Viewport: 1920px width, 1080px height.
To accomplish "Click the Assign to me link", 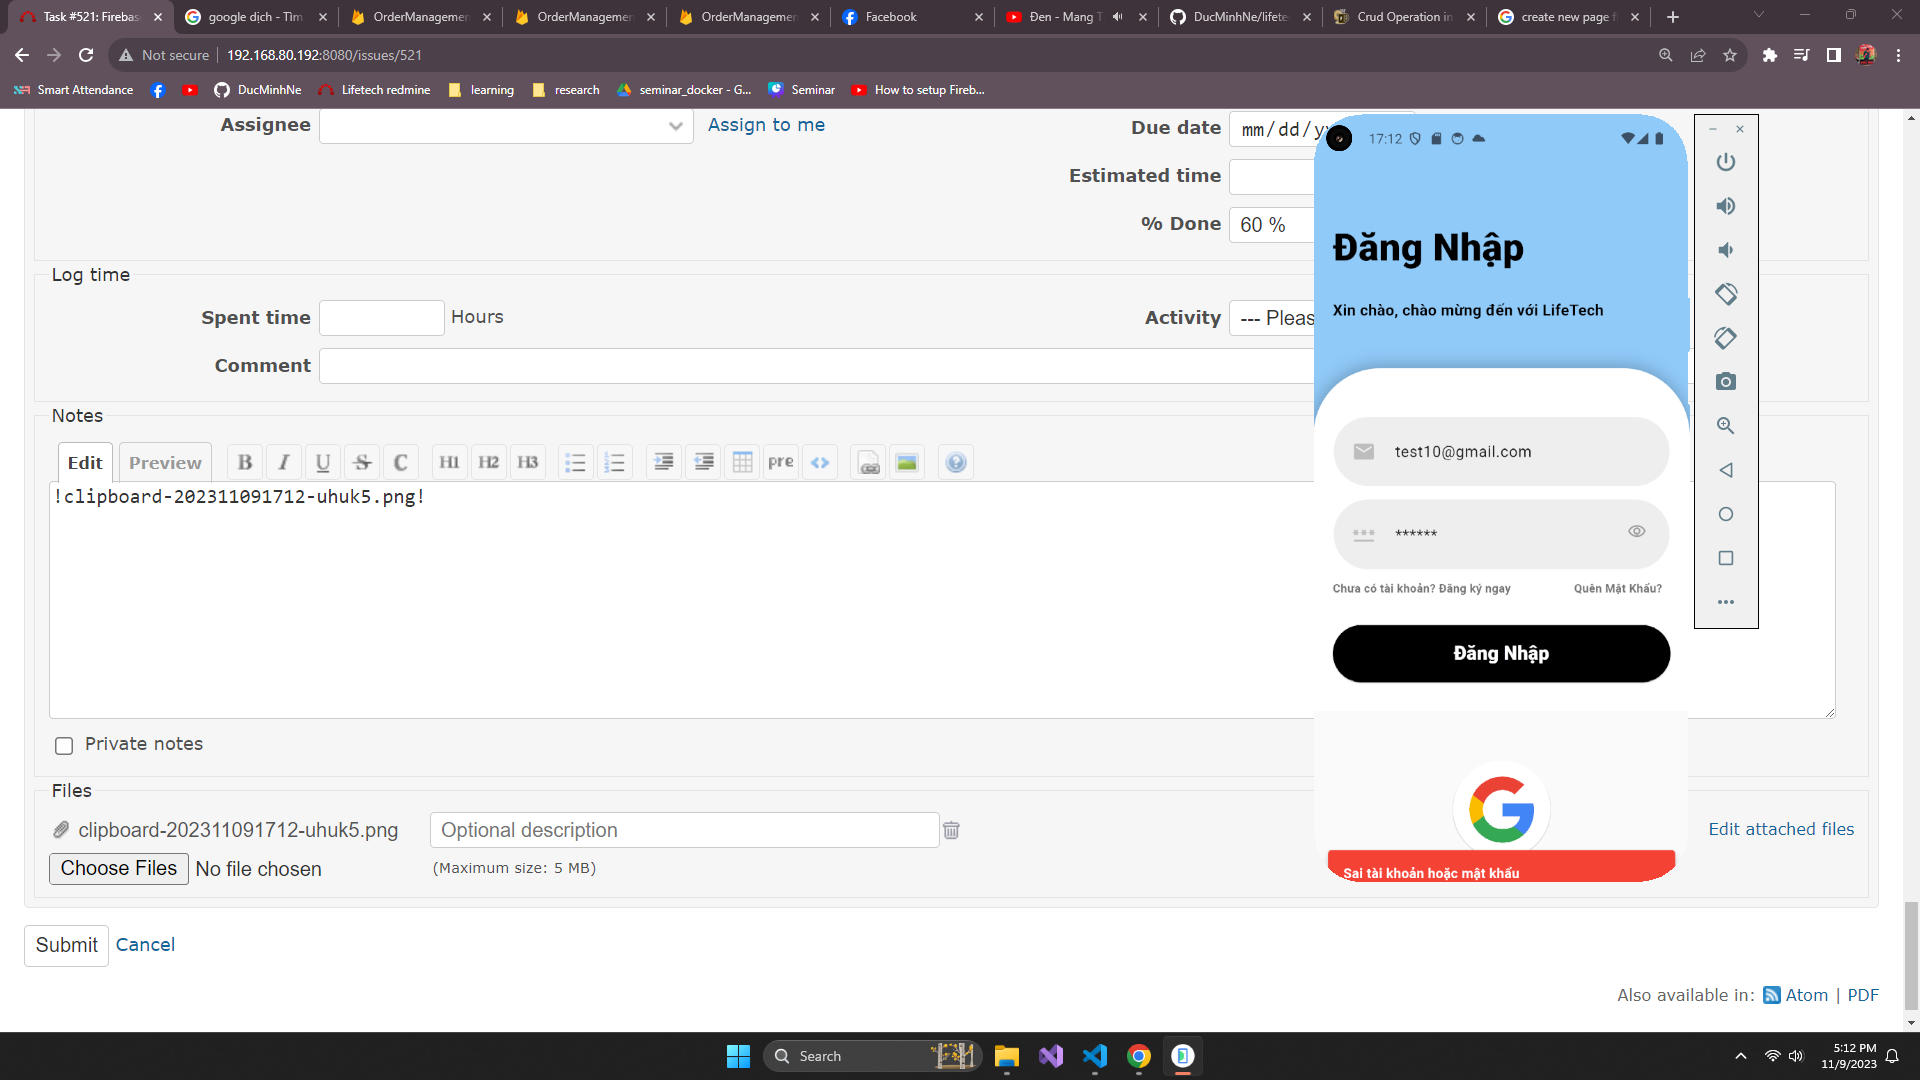I will [766, 125].
